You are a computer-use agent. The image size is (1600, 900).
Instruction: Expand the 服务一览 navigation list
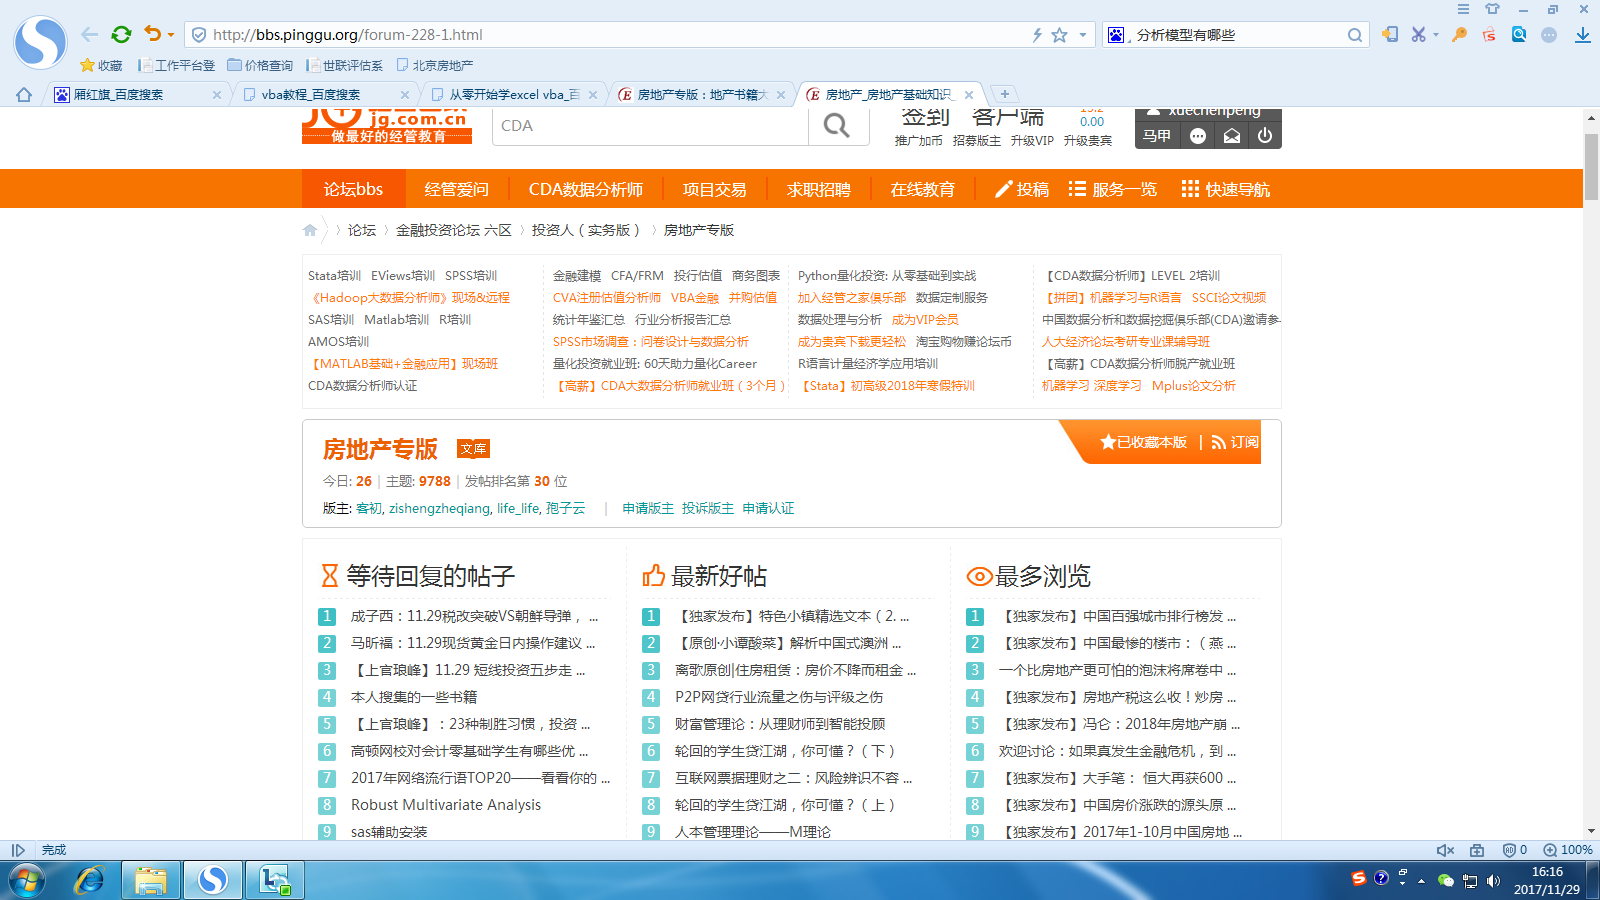coord(1113,189)
